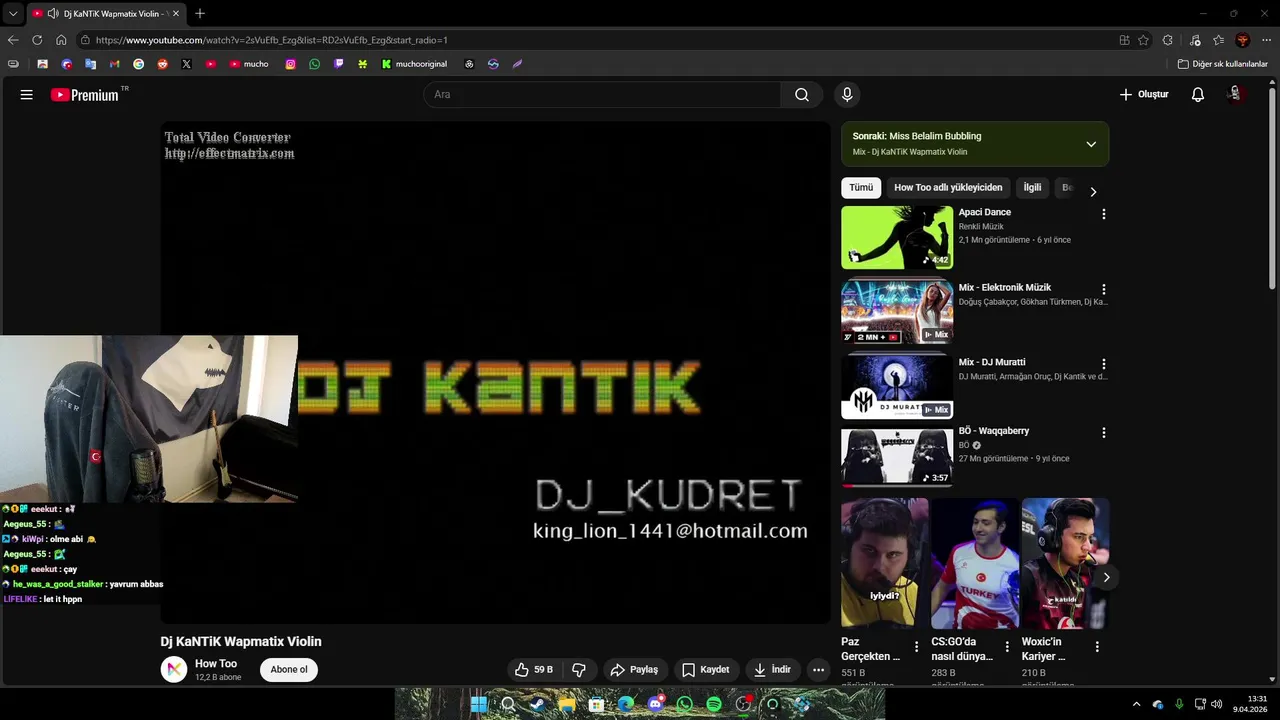Open Paz Gerçekten short thumbnail
The width and height of the screenshot is (1280, 720).
pyautogui.click(x=885, y=564)
